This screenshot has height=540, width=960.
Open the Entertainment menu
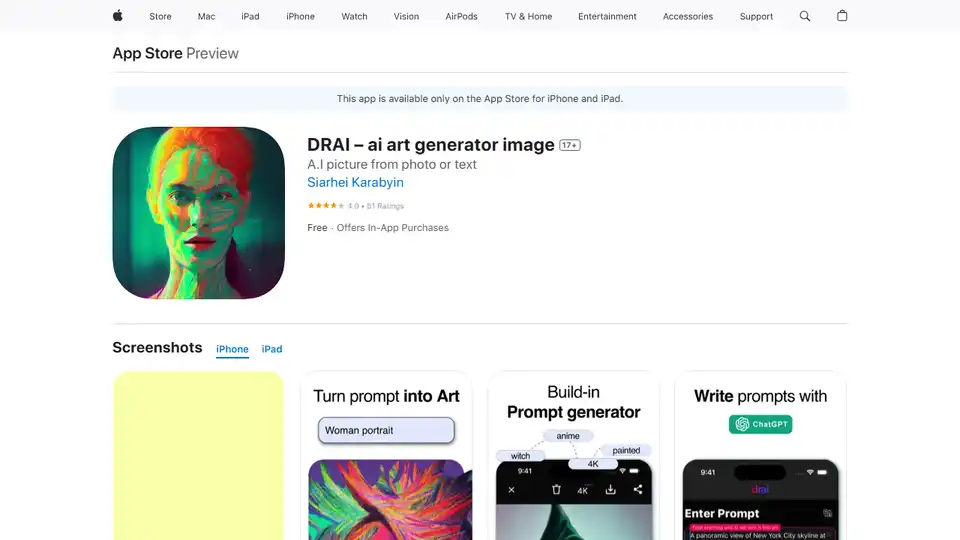[x=607, y=17]
